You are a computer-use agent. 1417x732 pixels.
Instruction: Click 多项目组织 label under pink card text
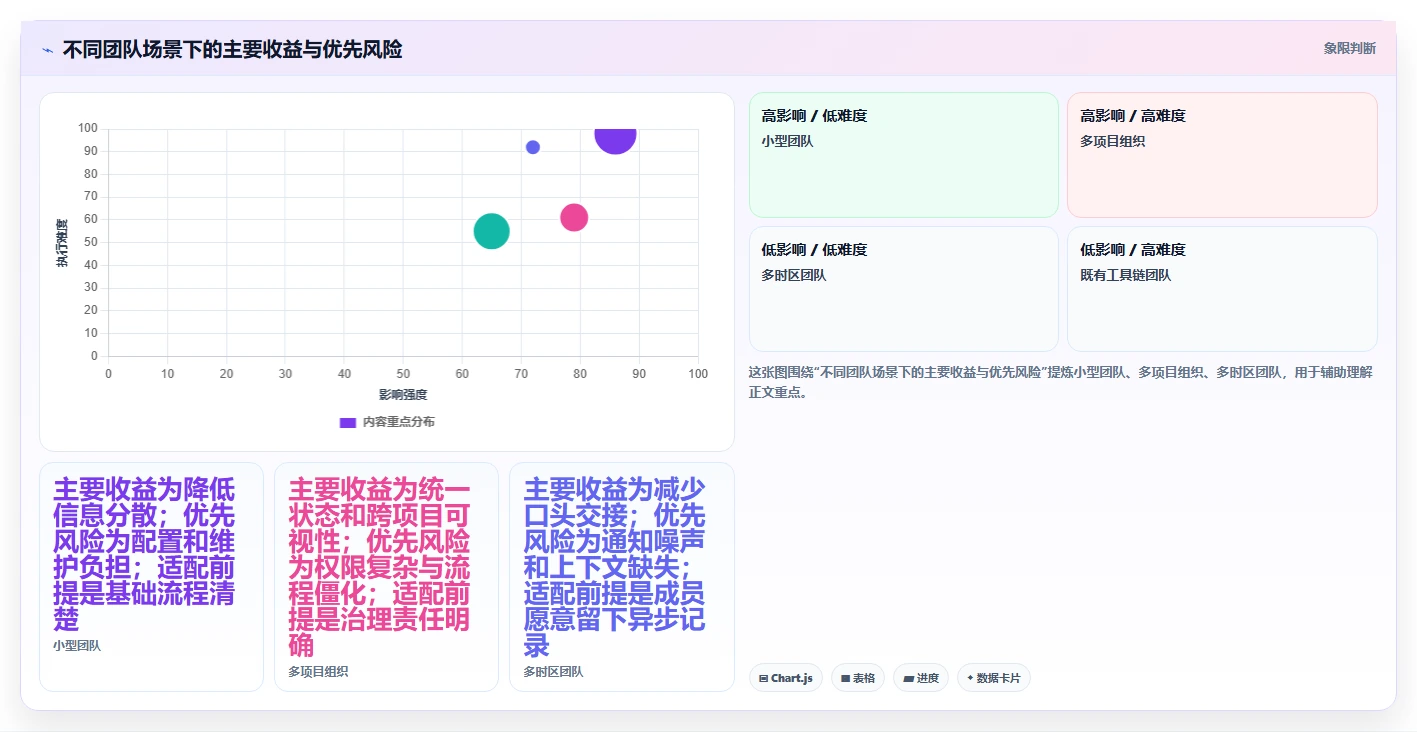point(318,672)
